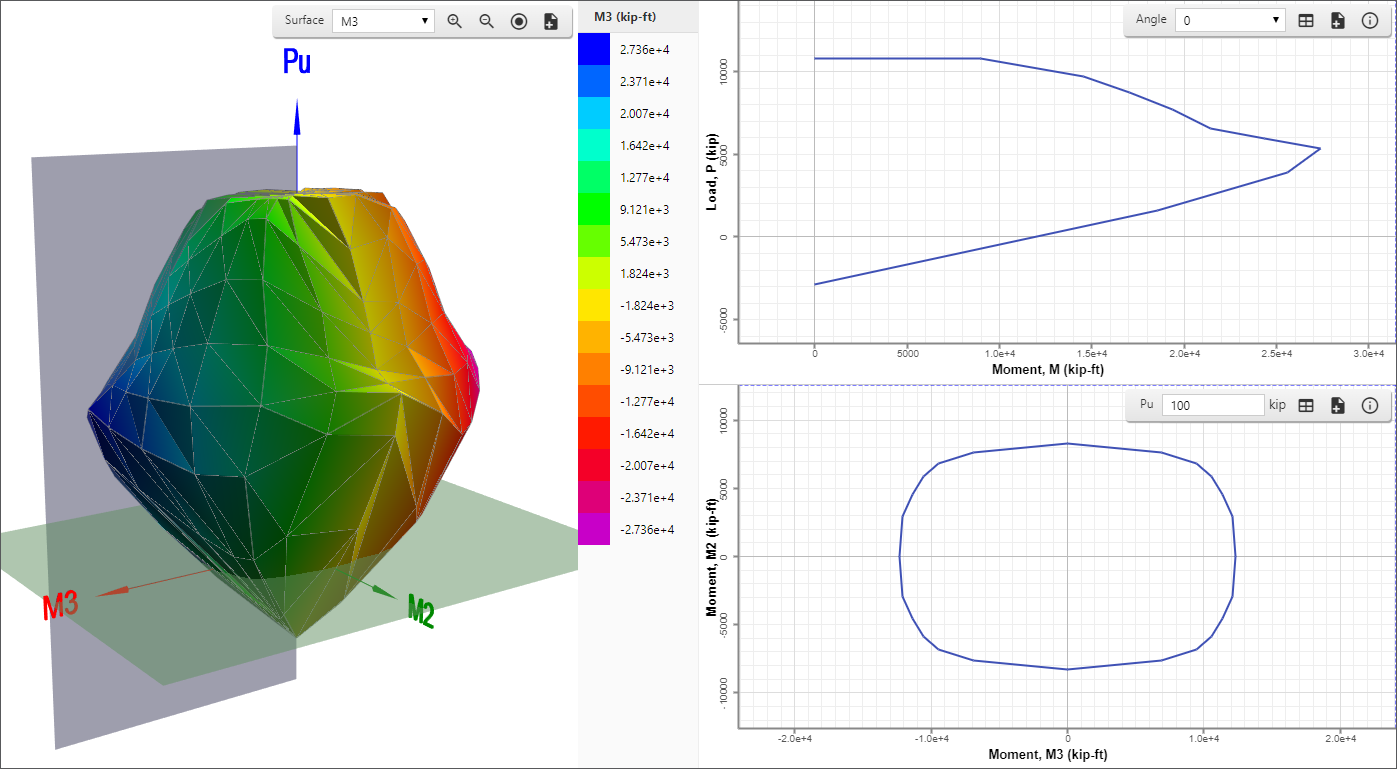Image resolution: width=1397 pixels, height=769 pixels.
Task: Show table for the P-M diagram
Action: point(1306,20)
